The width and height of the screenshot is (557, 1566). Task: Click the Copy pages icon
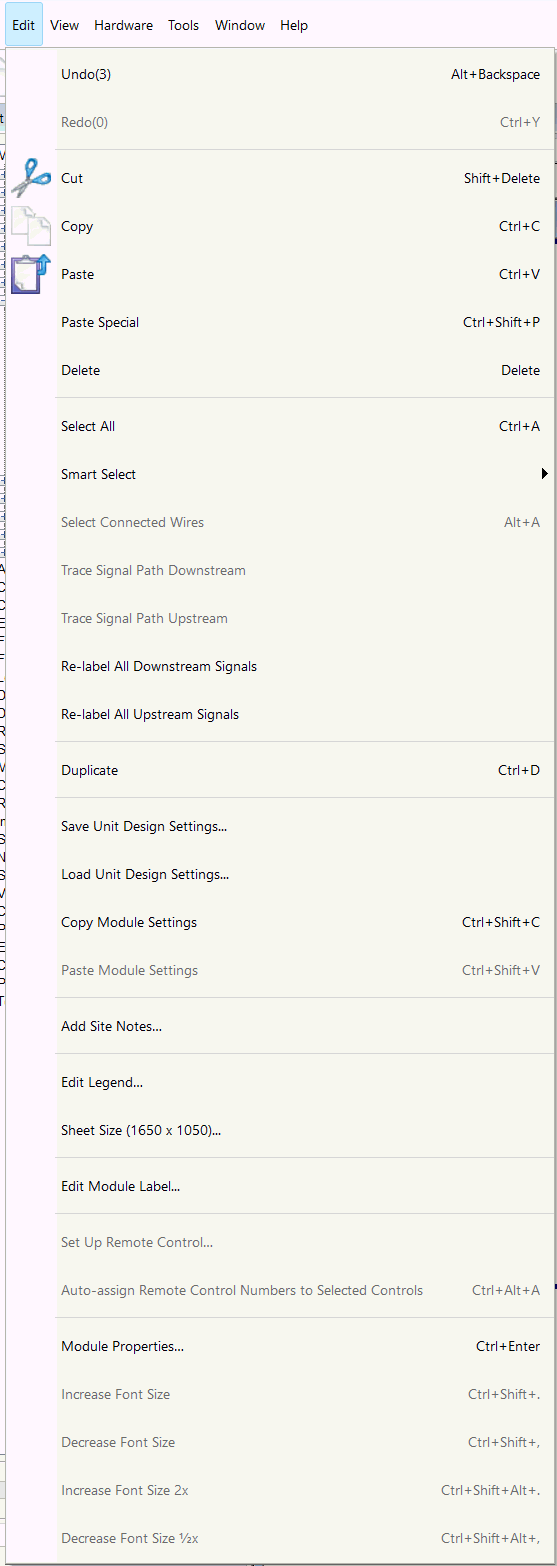(31, 226)
